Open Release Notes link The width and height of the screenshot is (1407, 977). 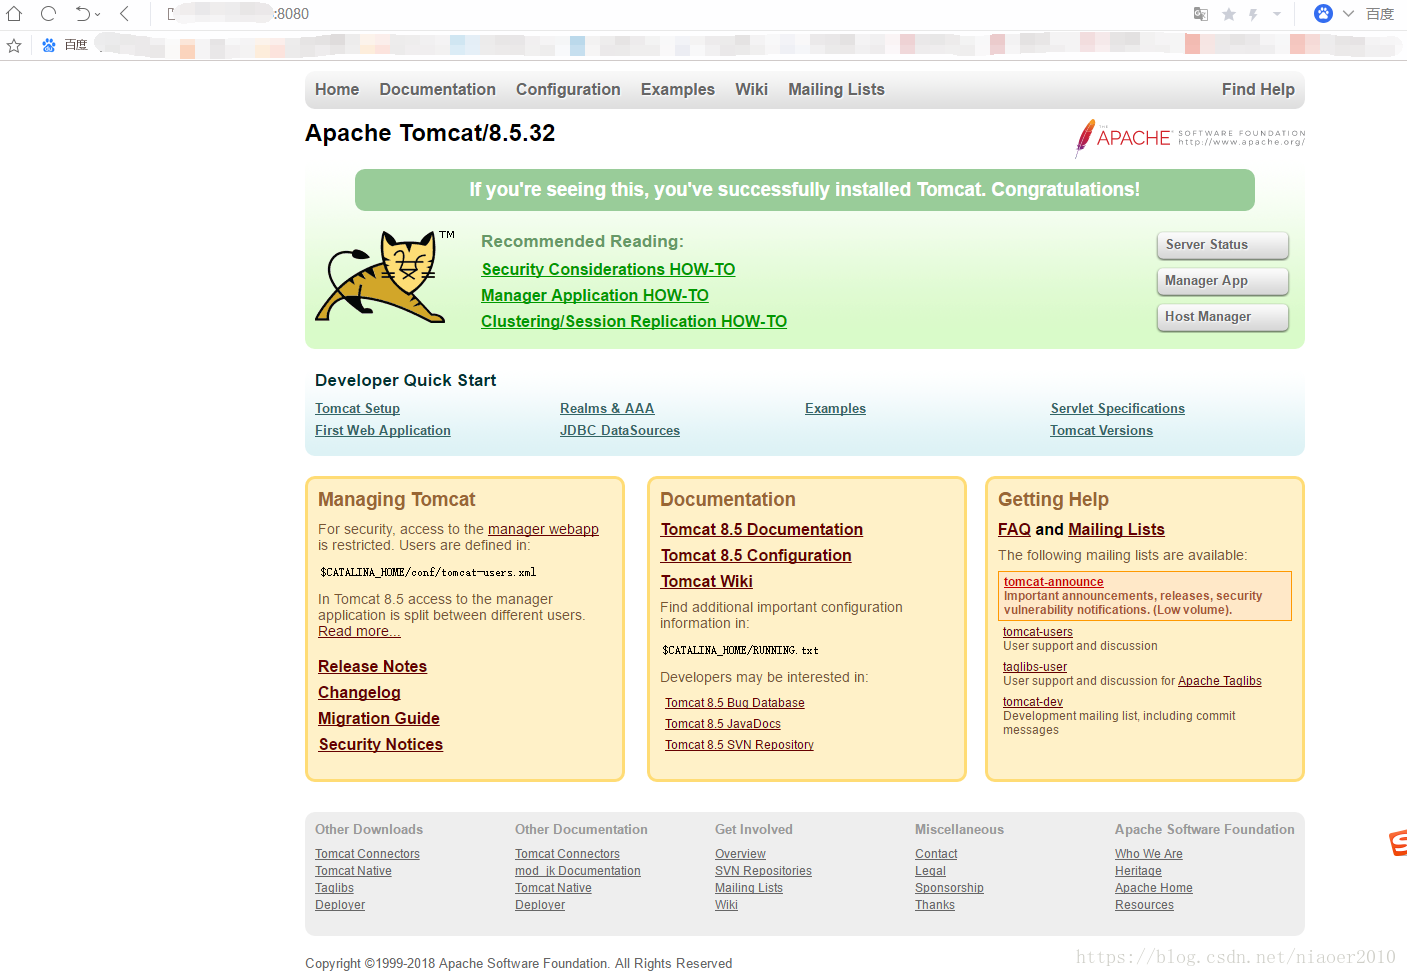[372, 666]
